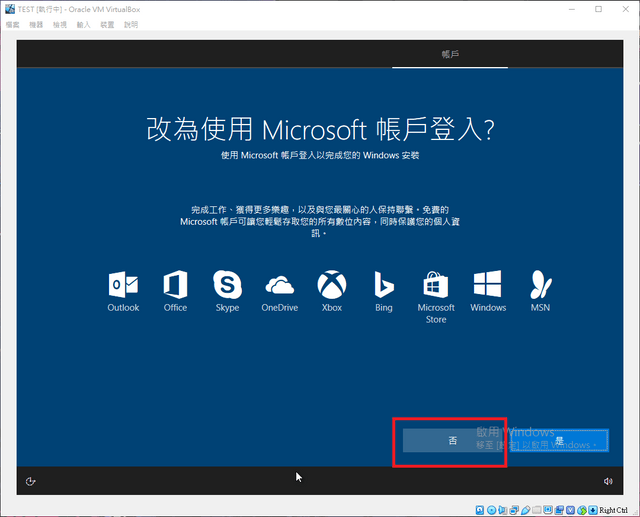Click the USB devices status icon
This screenshot has height=517, width=640.
click(526, 510)
